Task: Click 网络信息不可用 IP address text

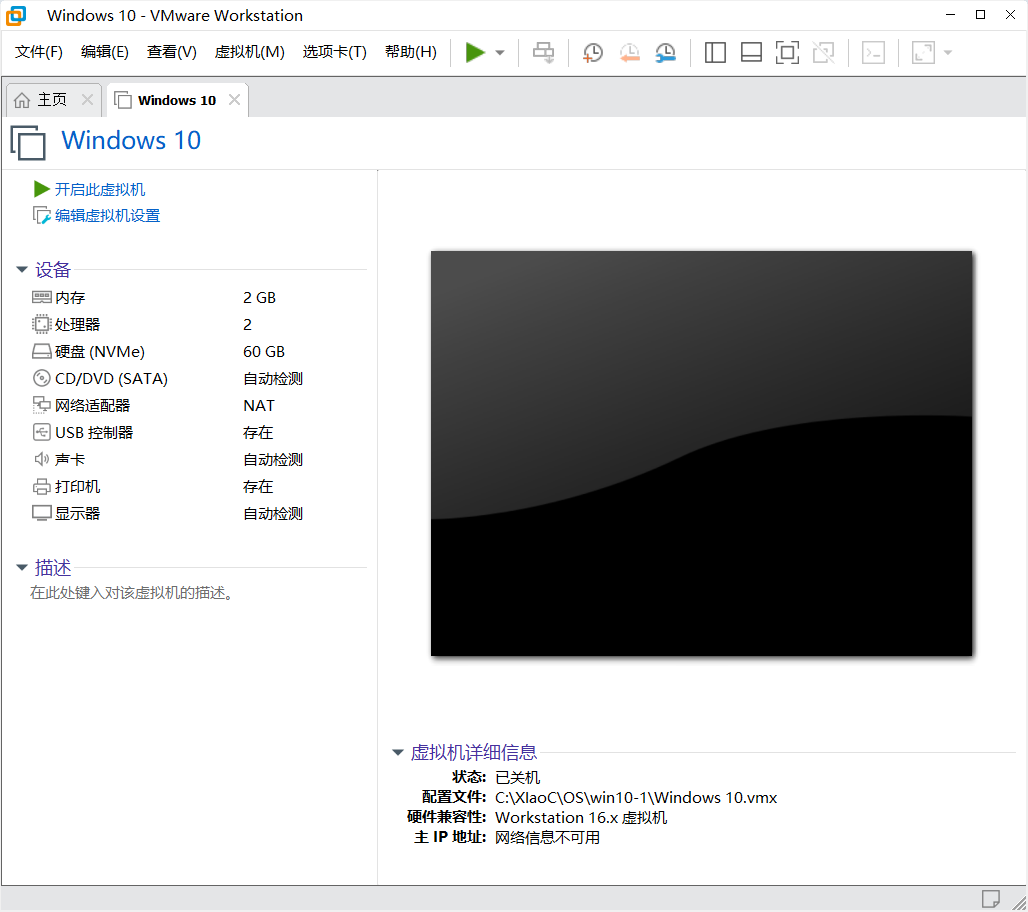Action: click(547, 837)
